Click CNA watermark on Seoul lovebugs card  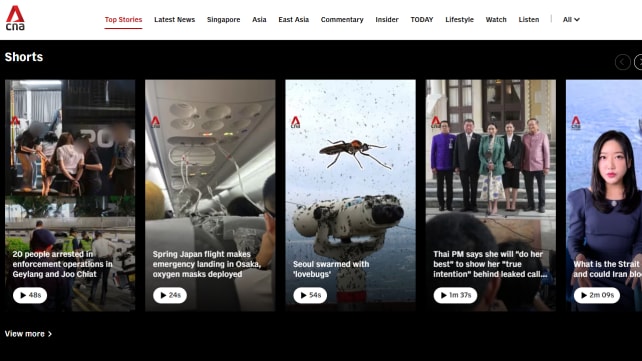[295, 122]
